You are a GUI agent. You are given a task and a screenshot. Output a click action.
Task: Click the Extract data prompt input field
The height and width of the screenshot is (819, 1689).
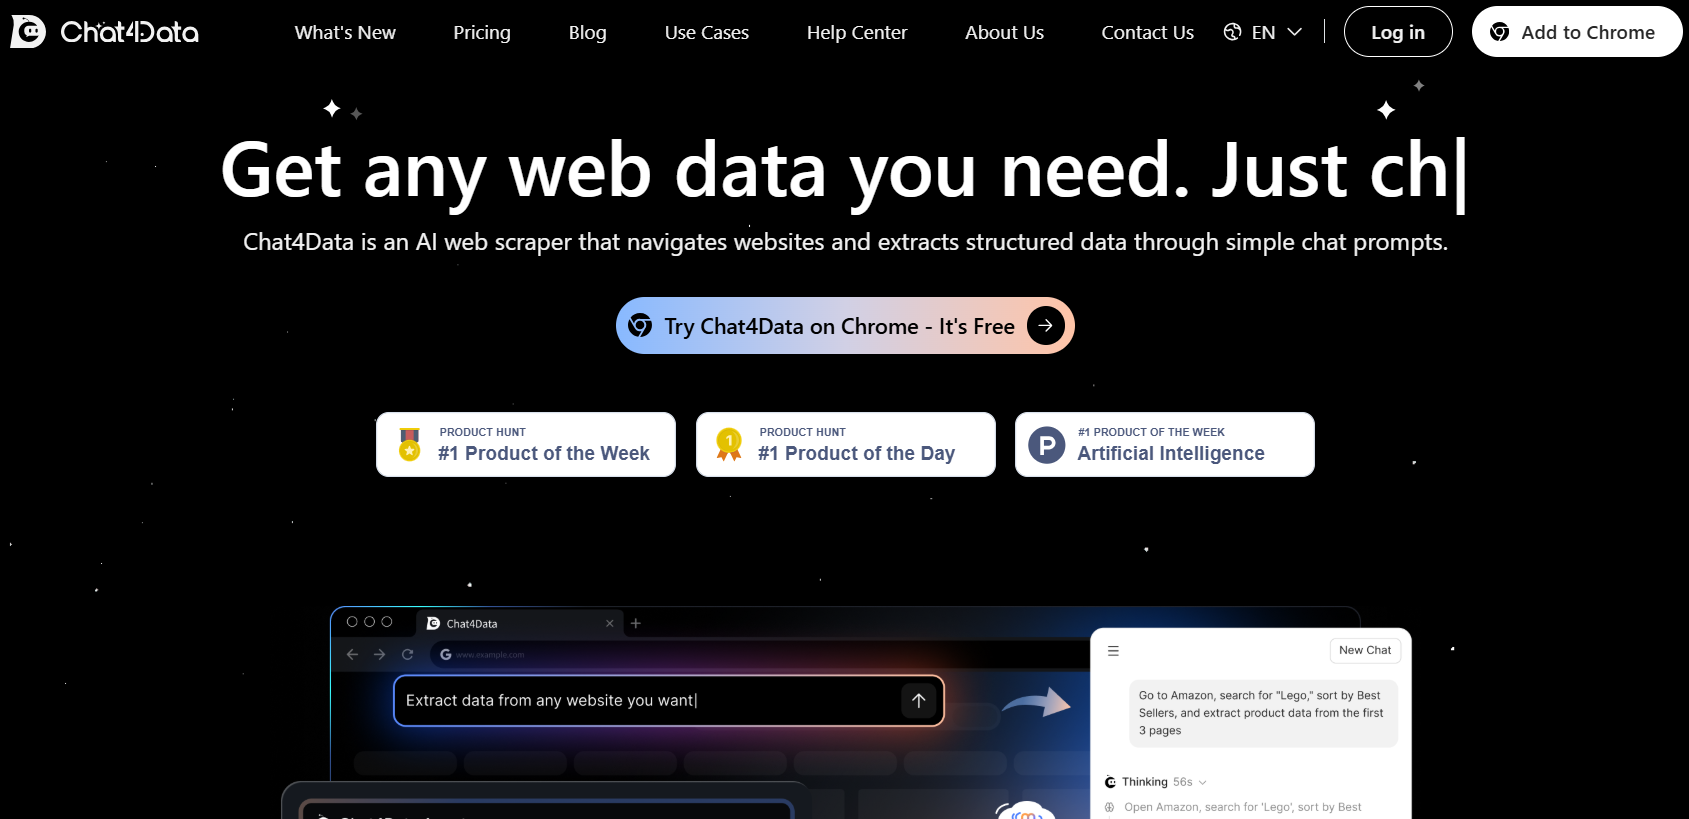(669, 701)
